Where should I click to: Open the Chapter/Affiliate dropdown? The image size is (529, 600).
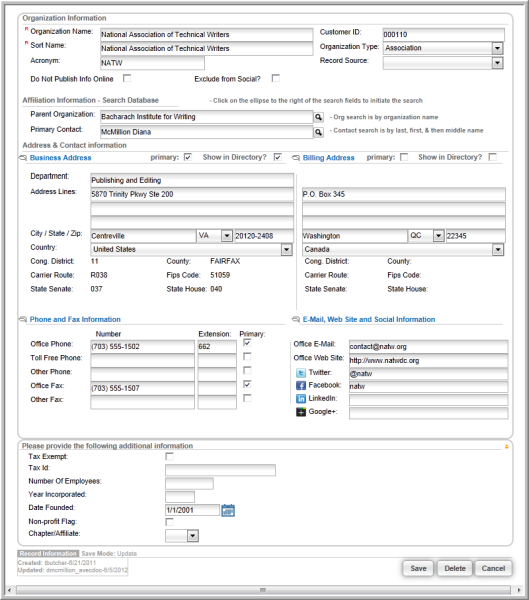193,536
